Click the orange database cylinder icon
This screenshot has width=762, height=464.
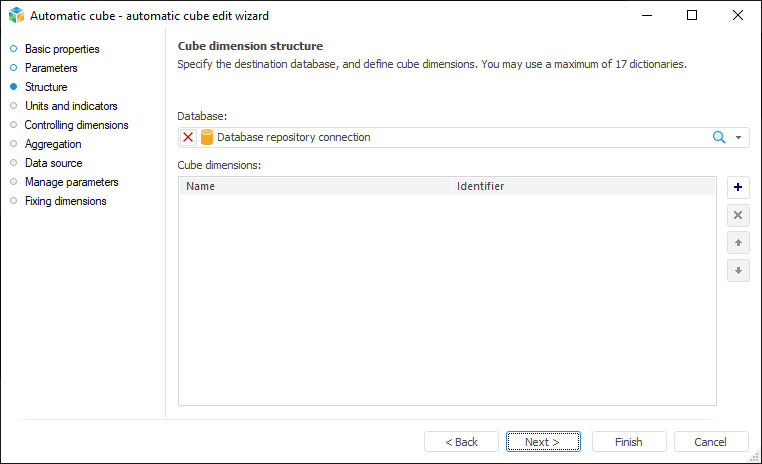tap(207, 137)
